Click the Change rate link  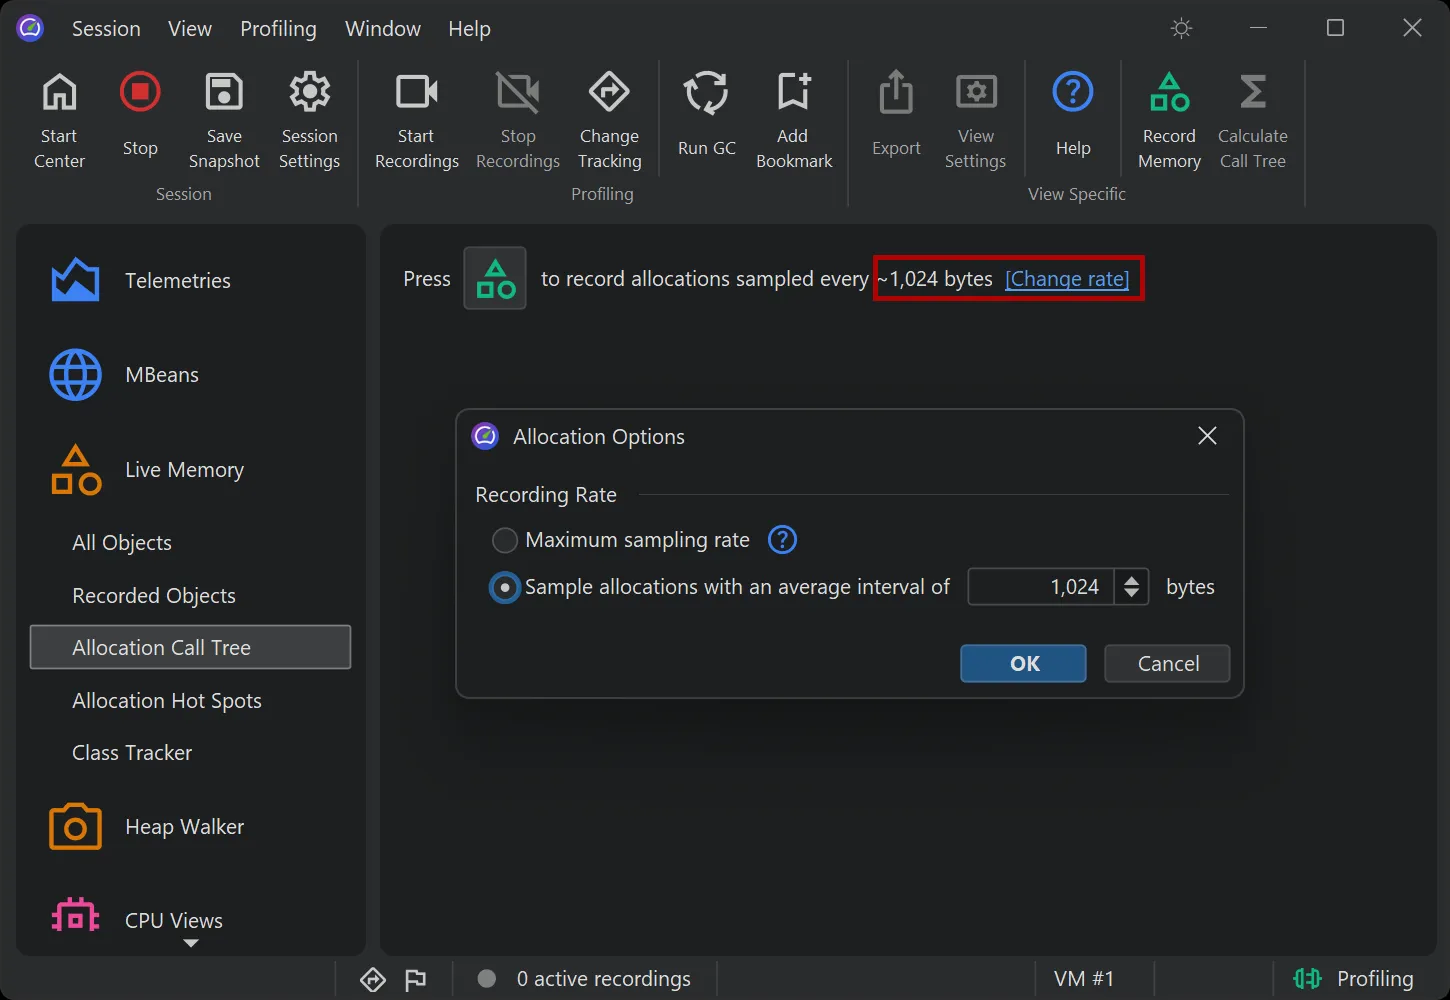click(x=1067, y=279)
